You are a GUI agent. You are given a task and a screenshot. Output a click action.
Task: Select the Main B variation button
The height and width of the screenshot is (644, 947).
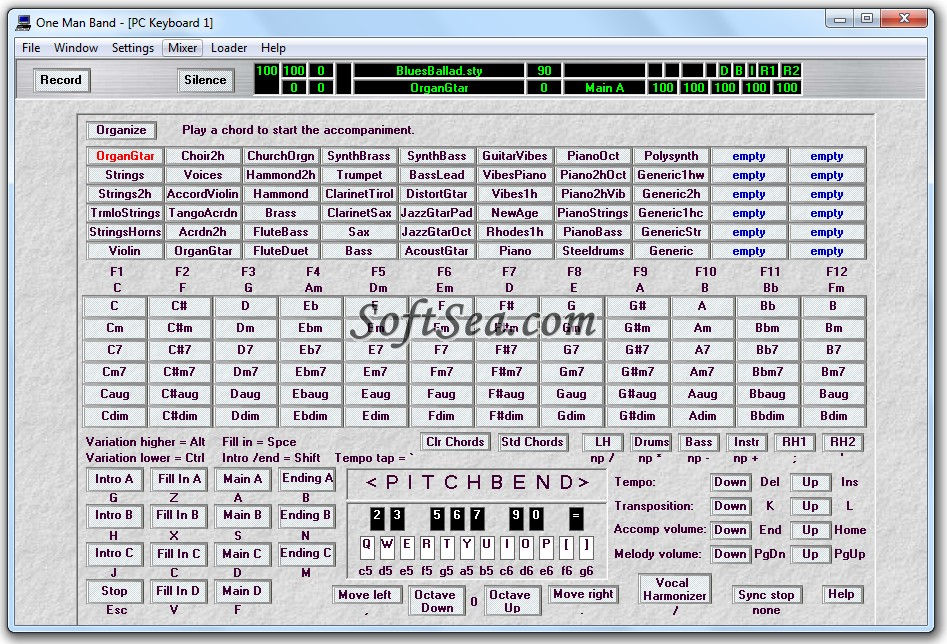(x=242, y=516)
